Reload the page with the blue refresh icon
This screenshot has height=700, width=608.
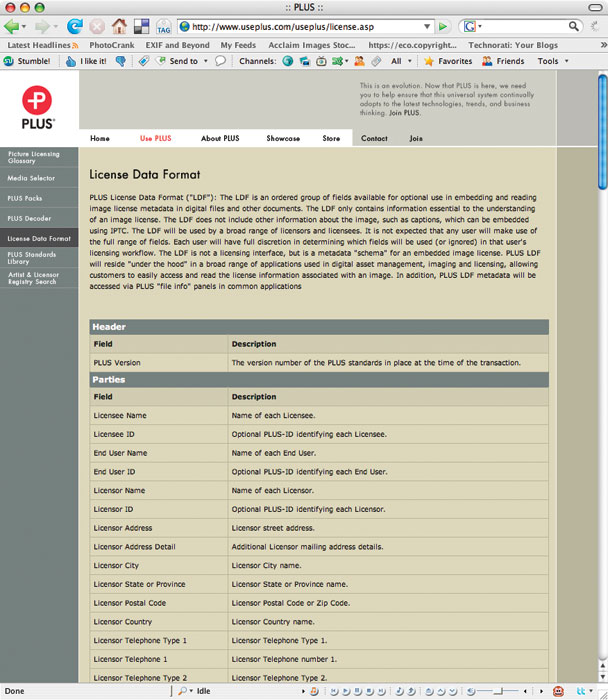coord(75,26)
